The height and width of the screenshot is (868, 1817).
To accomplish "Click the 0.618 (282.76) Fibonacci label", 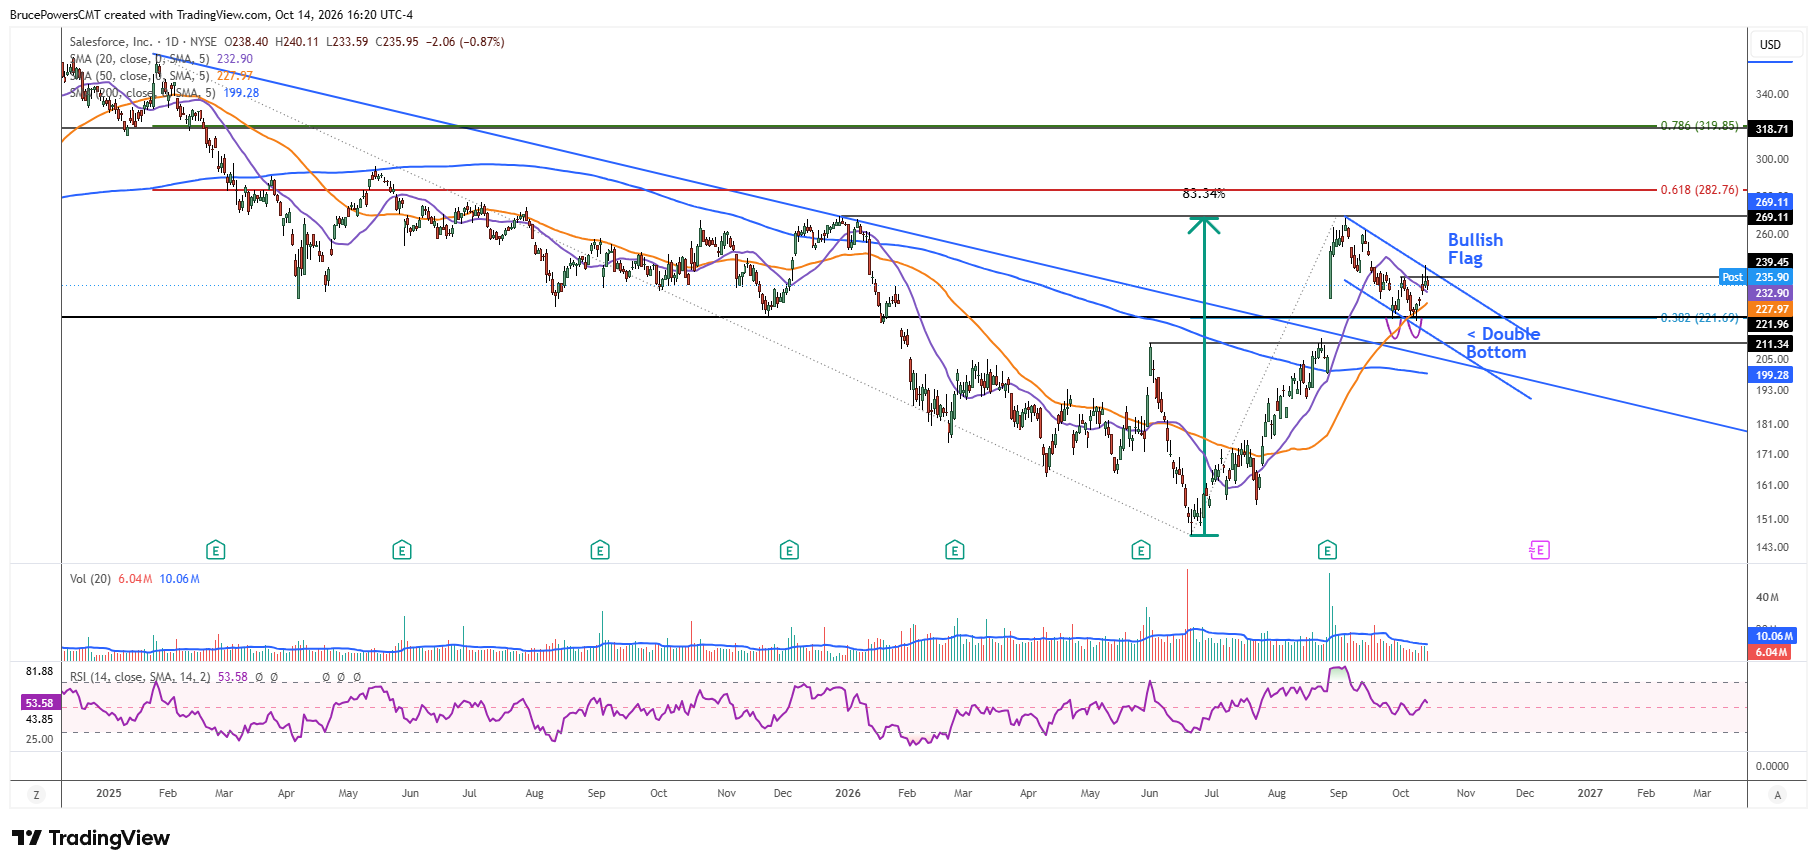I will 1699,190.
